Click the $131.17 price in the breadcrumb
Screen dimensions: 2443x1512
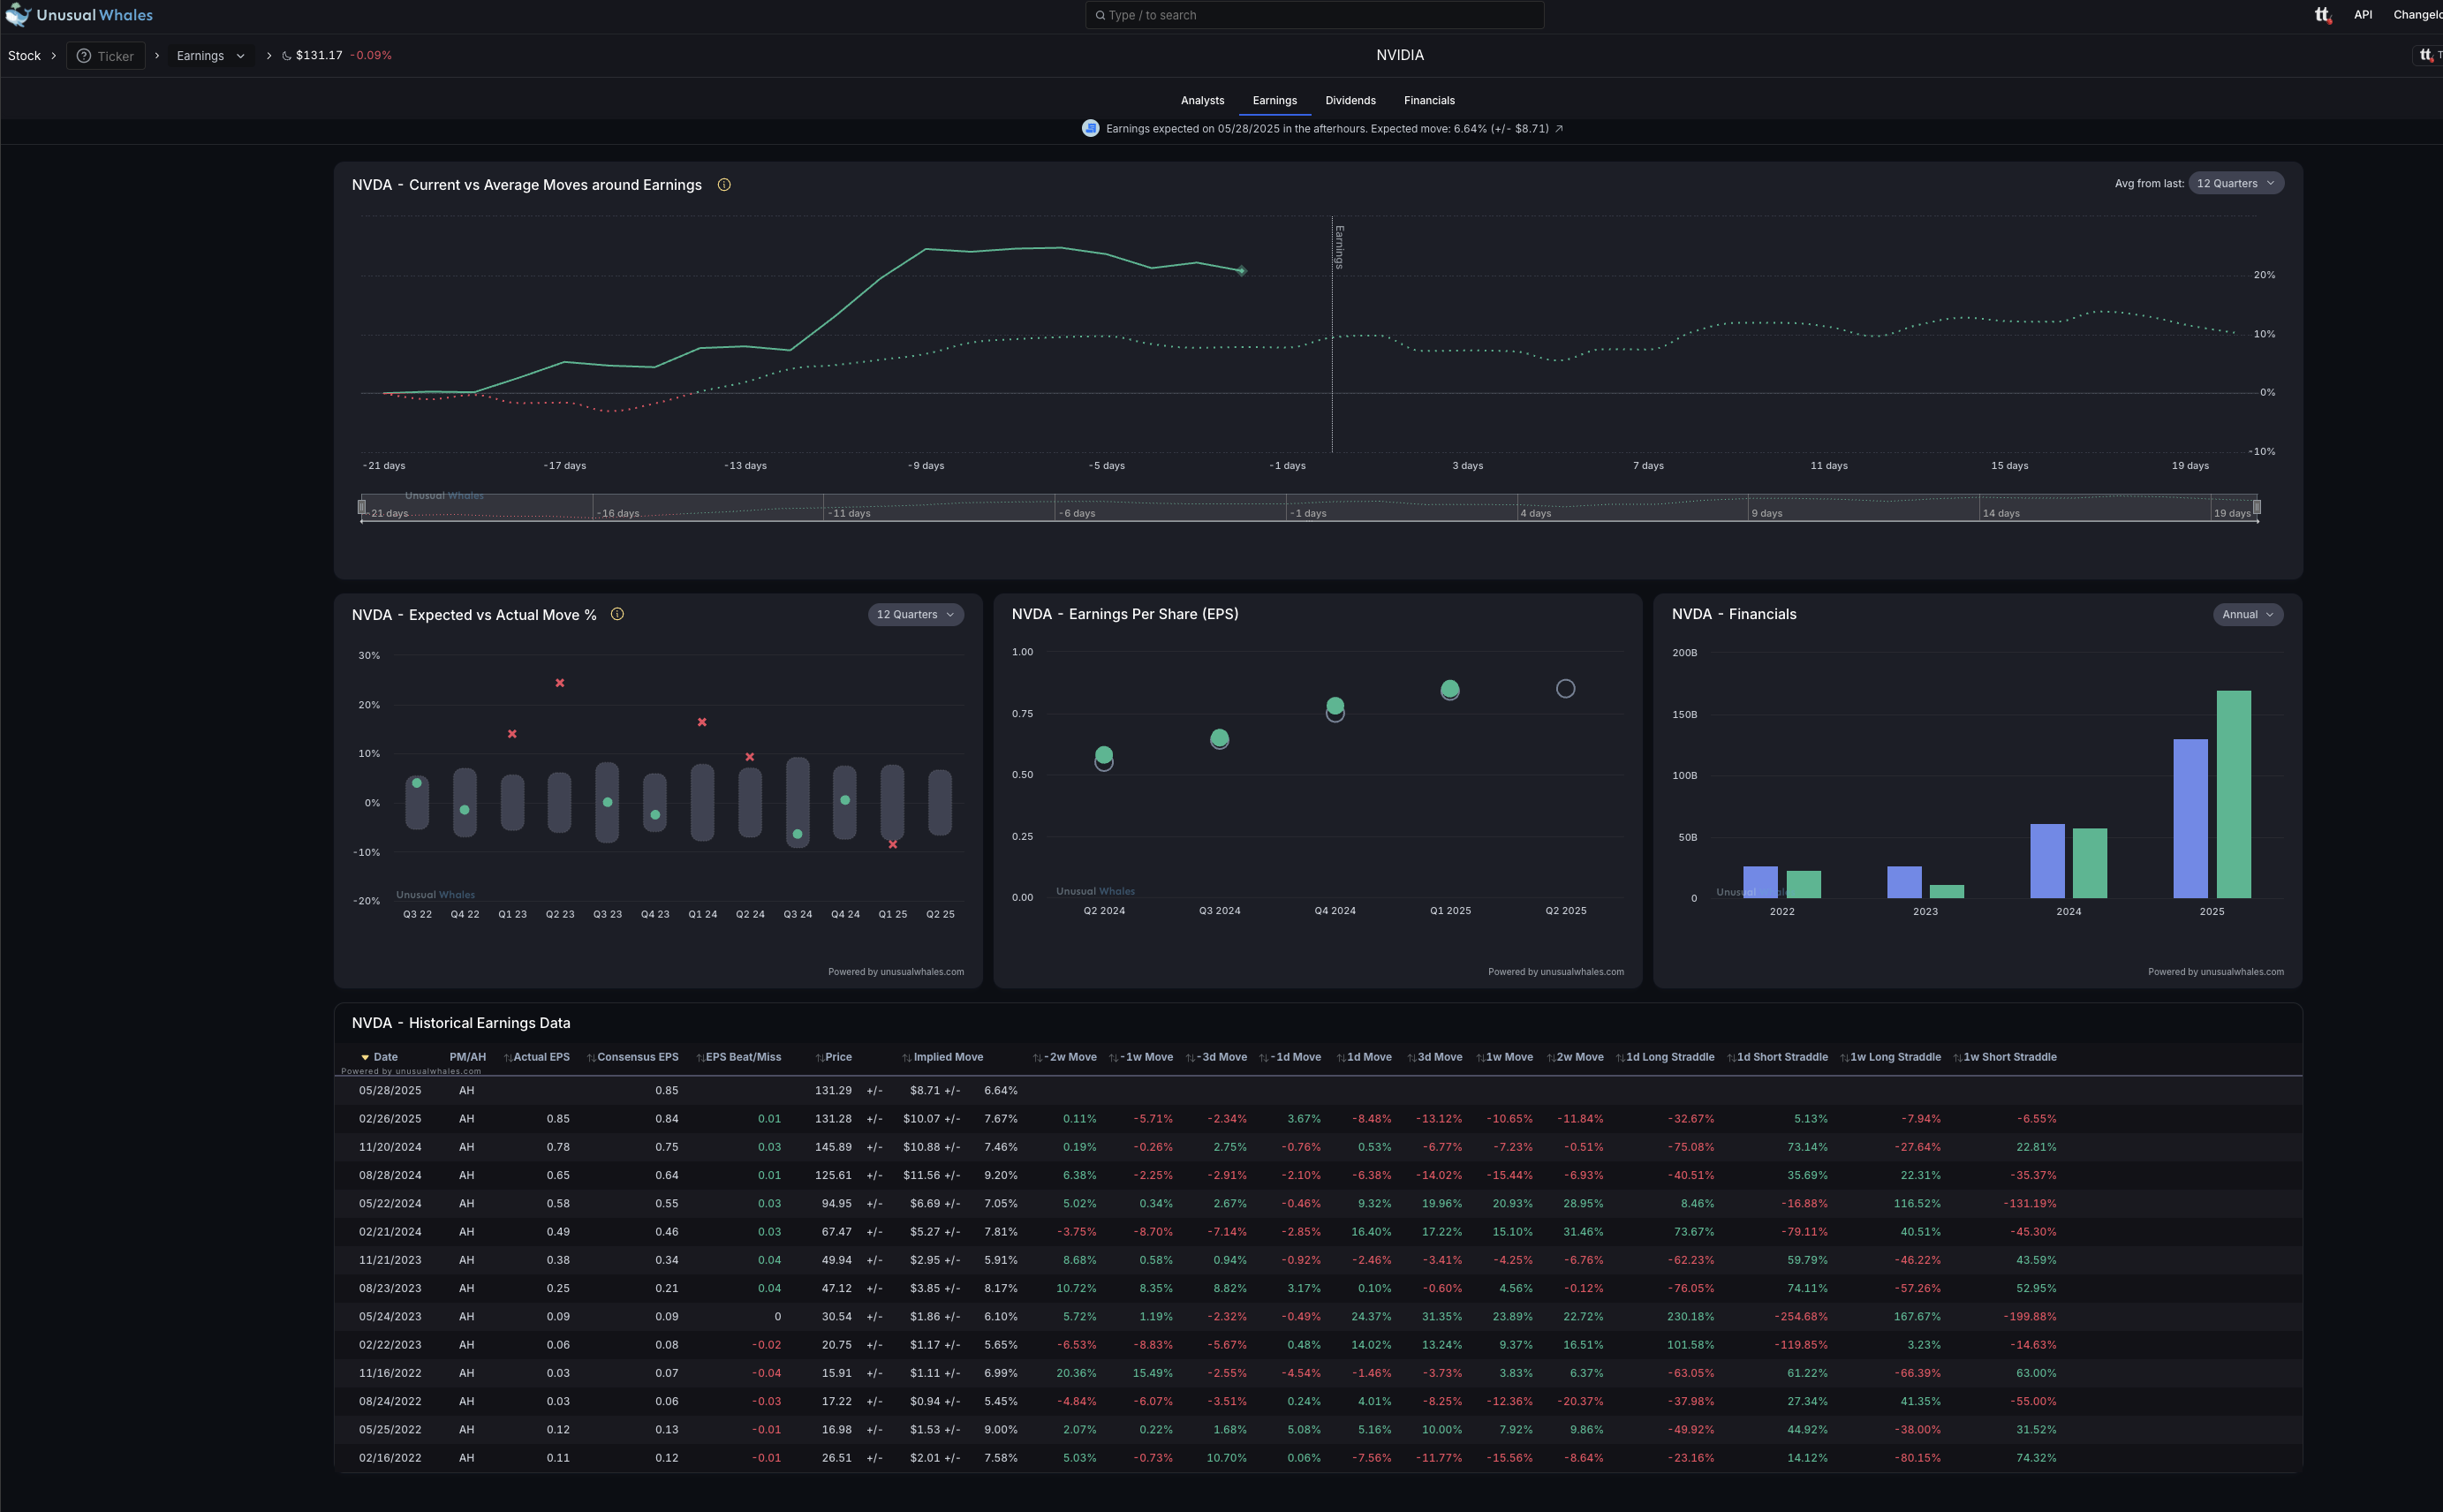pyautogui.click(x=319, y=56)
